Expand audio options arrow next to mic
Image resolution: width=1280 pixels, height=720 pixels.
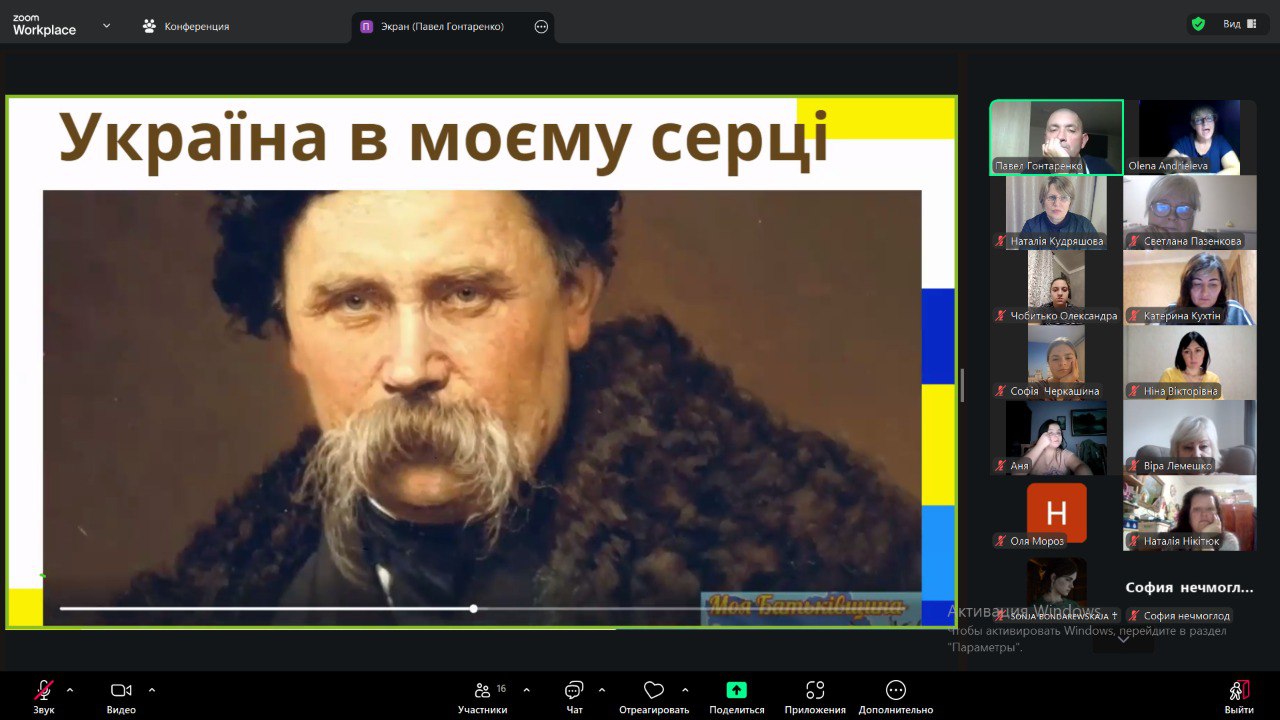pyautogui.click(x=70, y=690)
